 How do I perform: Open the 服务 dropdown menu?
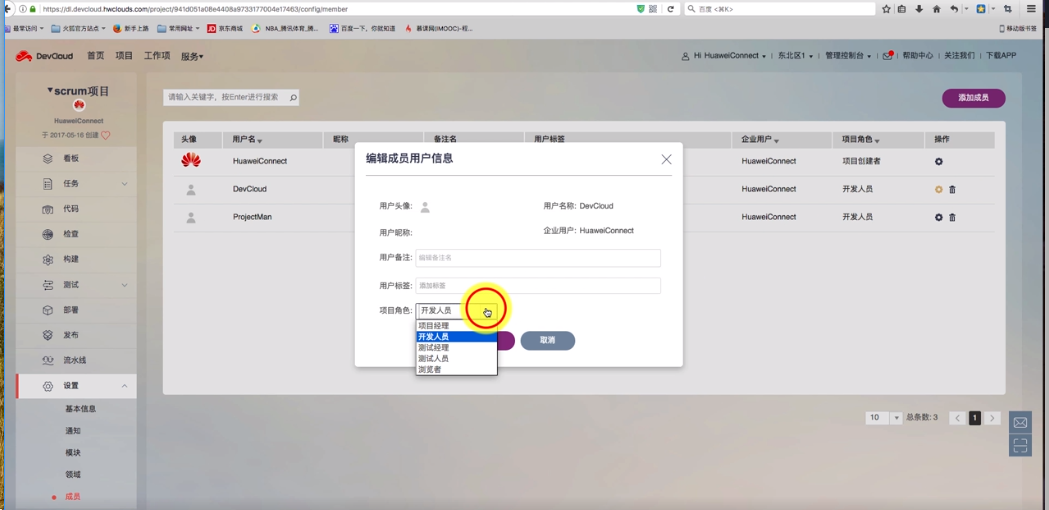click(x=192, y=56)
